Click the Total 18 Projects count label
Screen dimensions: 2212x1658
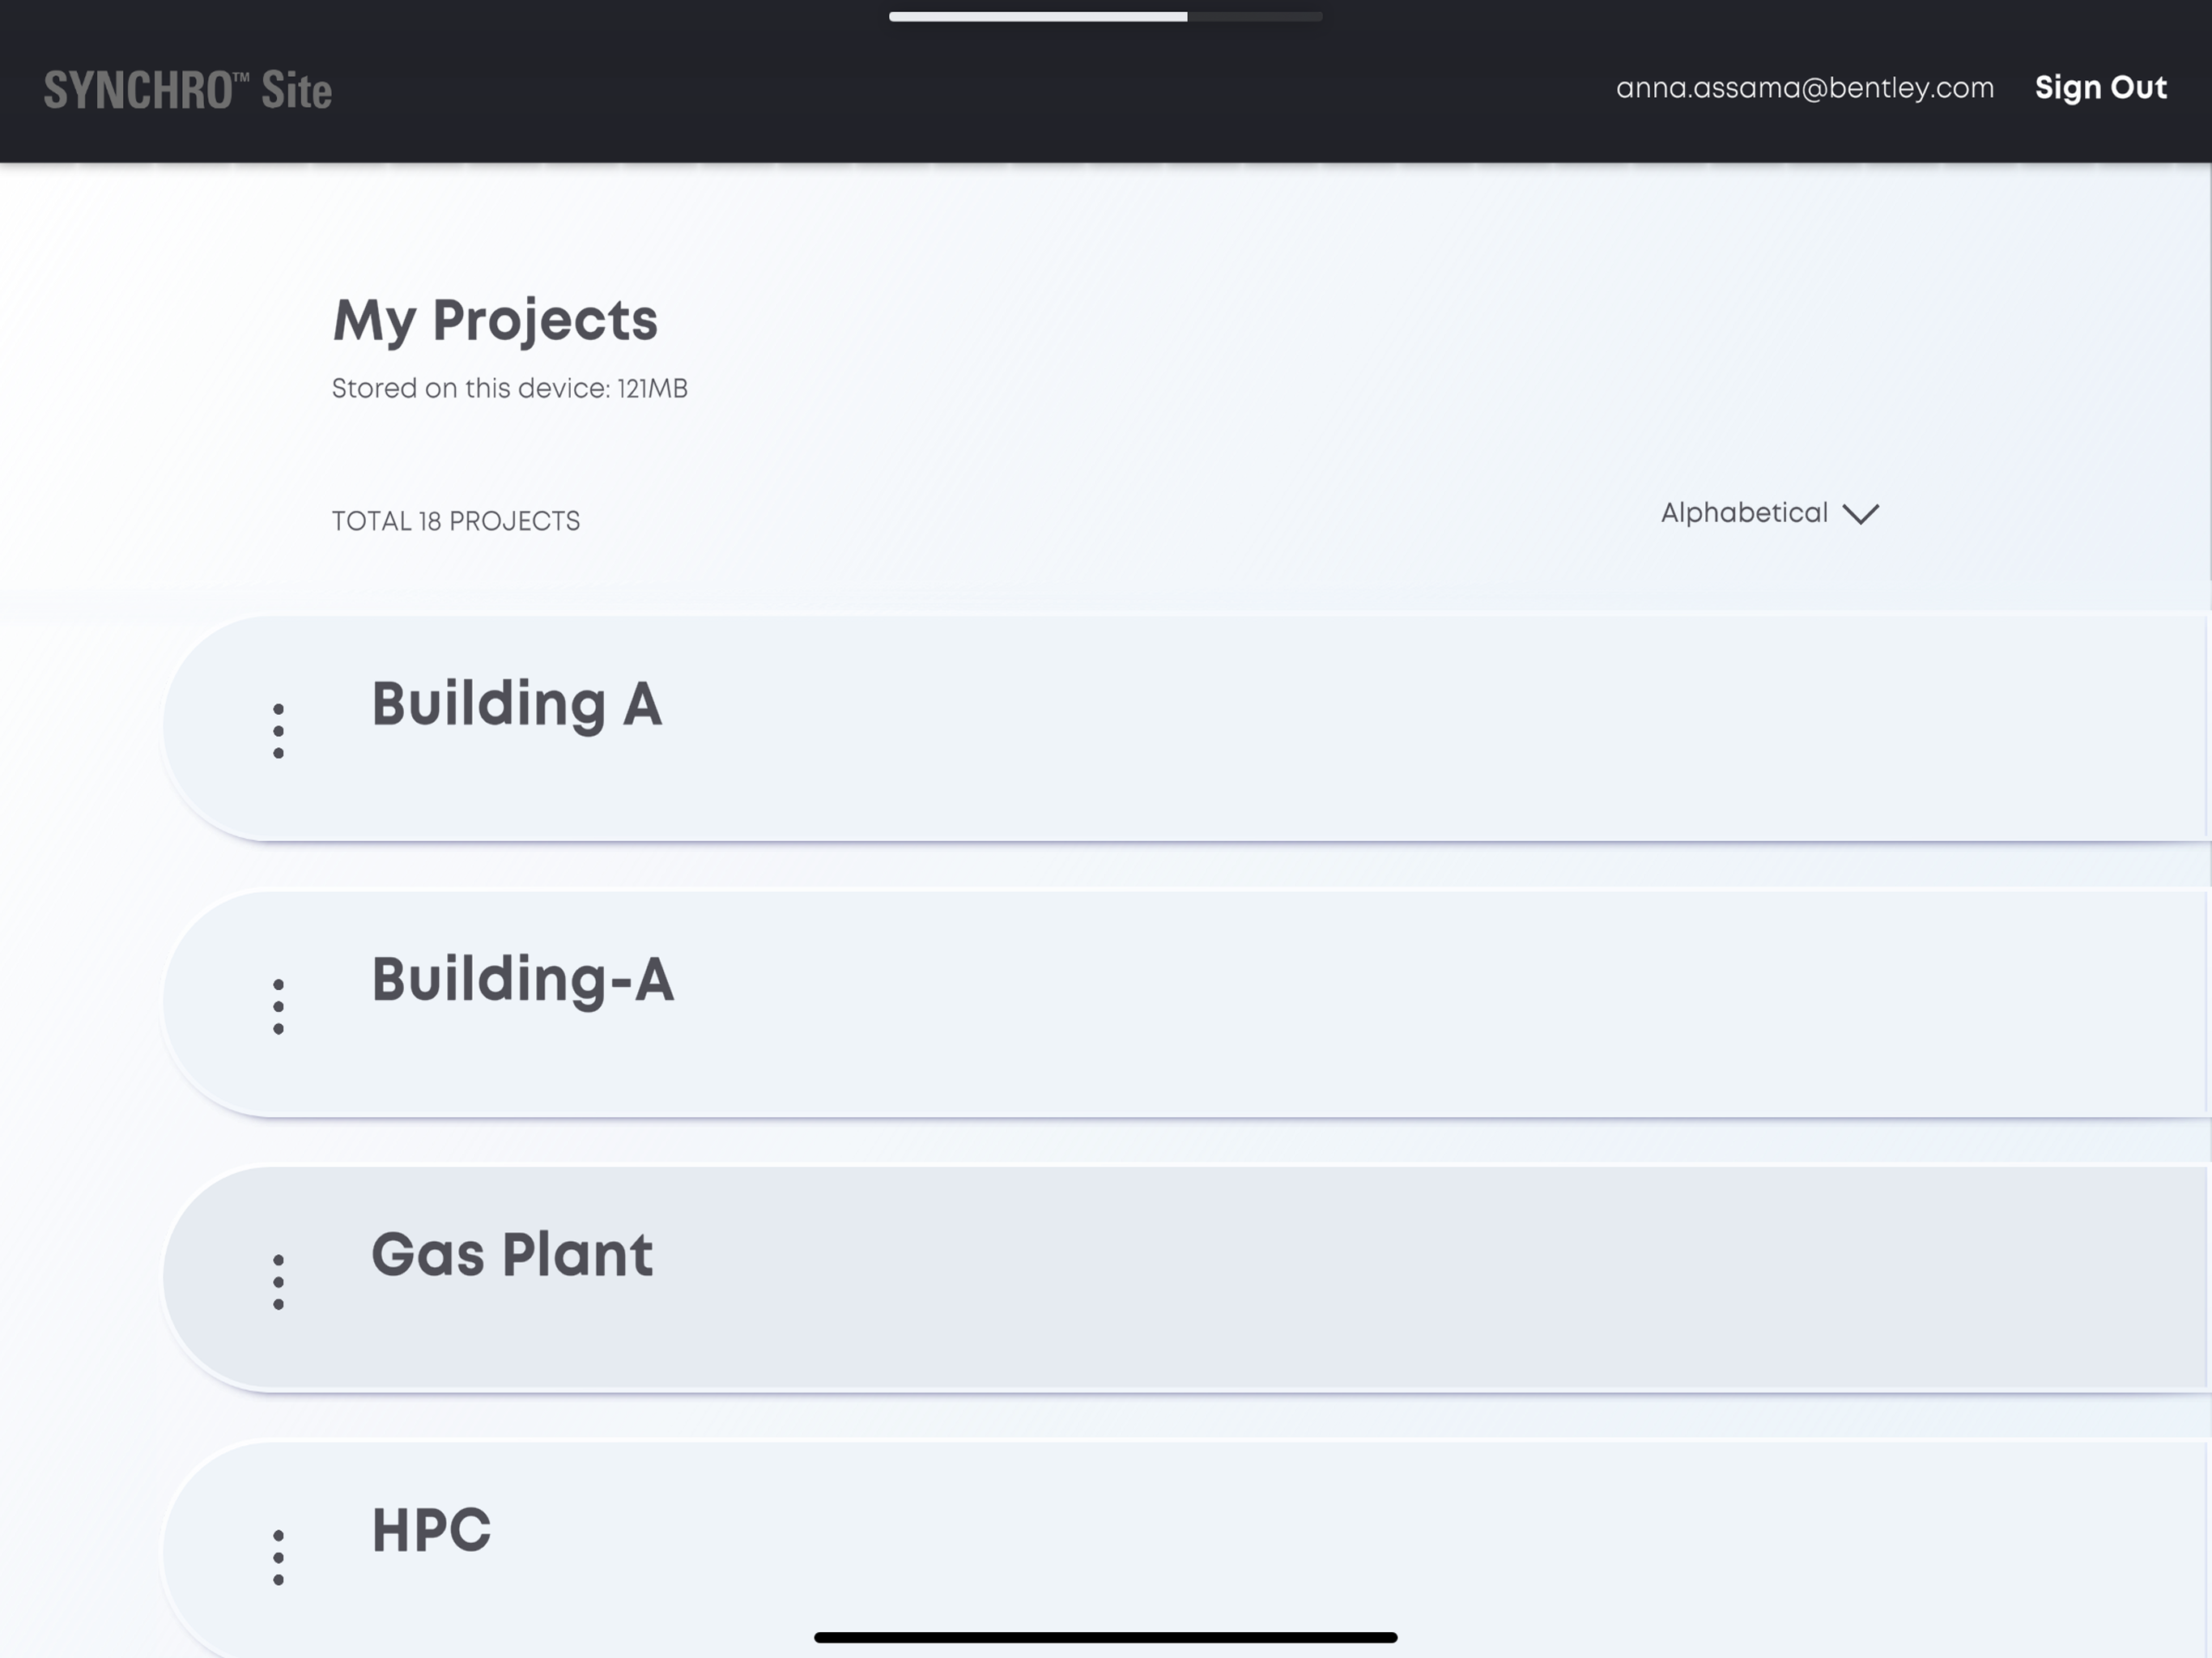(x=456, y=521)
